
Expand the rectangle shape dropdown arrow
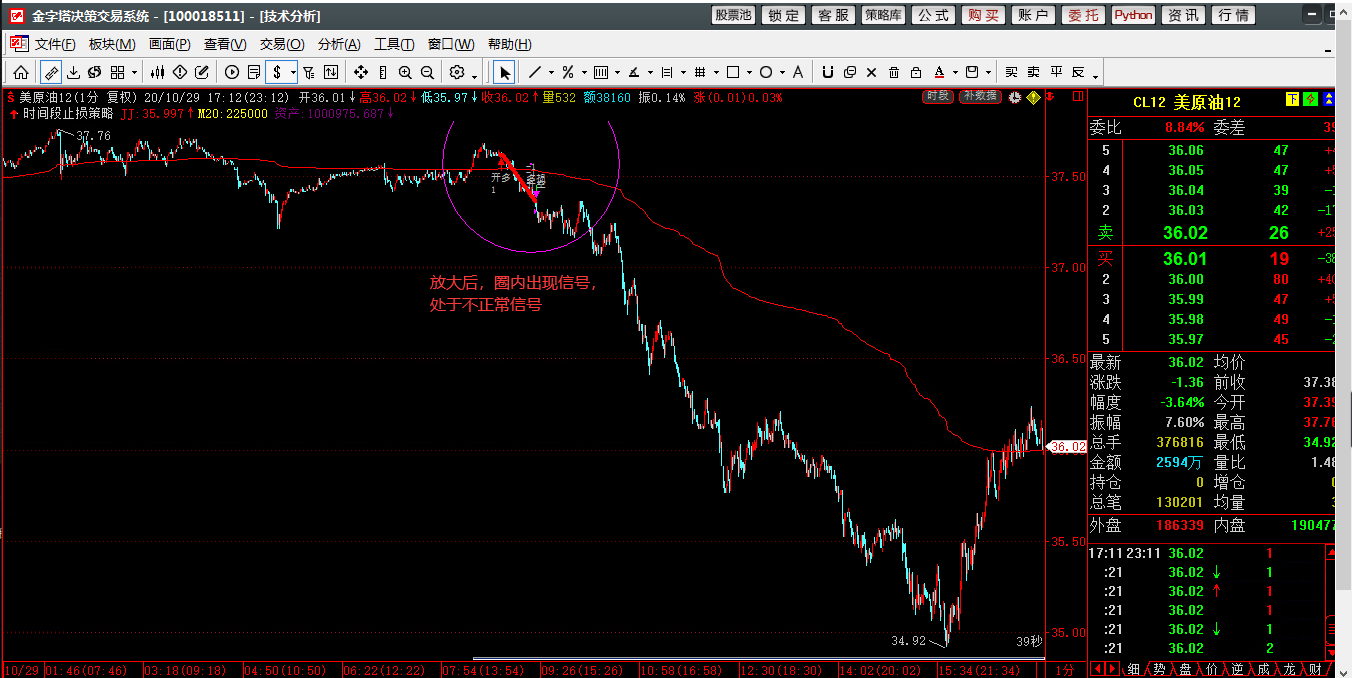(749, 73)
